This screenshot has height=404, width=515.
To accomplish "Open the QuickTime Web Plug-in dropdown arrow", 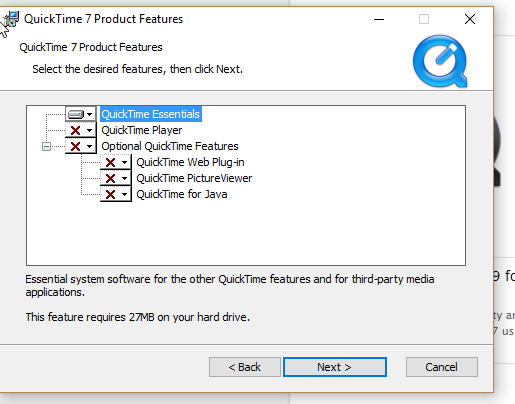I will coord(124,162).
